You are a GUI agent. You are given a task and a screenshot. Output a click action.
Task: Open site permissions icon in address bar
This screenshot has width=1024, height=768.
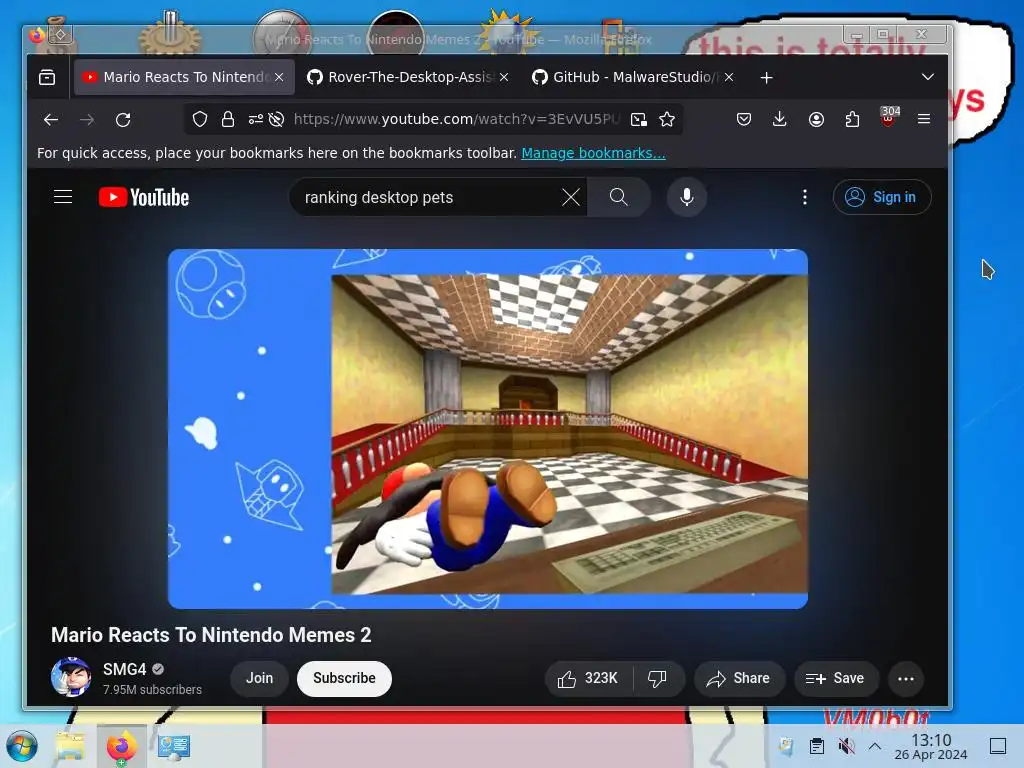pos(255,119)
